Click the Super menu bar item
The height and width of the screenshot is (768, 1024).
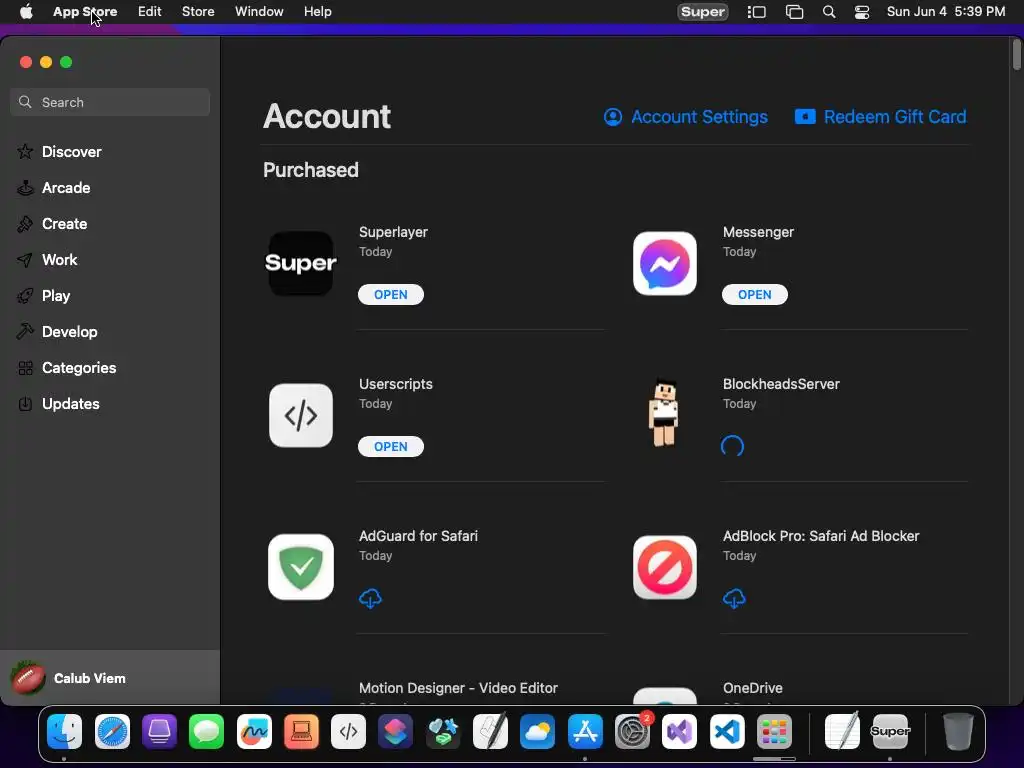coord(703,12)
